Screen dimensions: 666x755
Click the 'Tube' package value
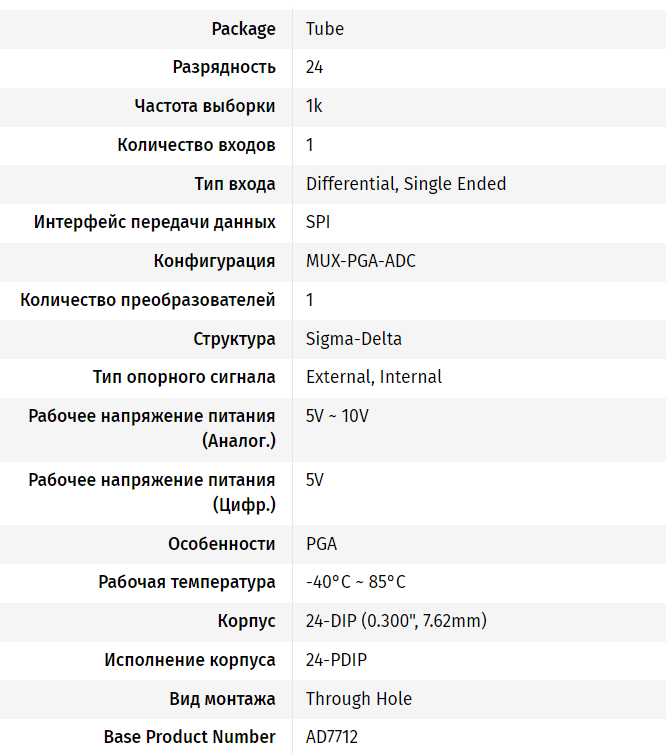coord(325,29)
